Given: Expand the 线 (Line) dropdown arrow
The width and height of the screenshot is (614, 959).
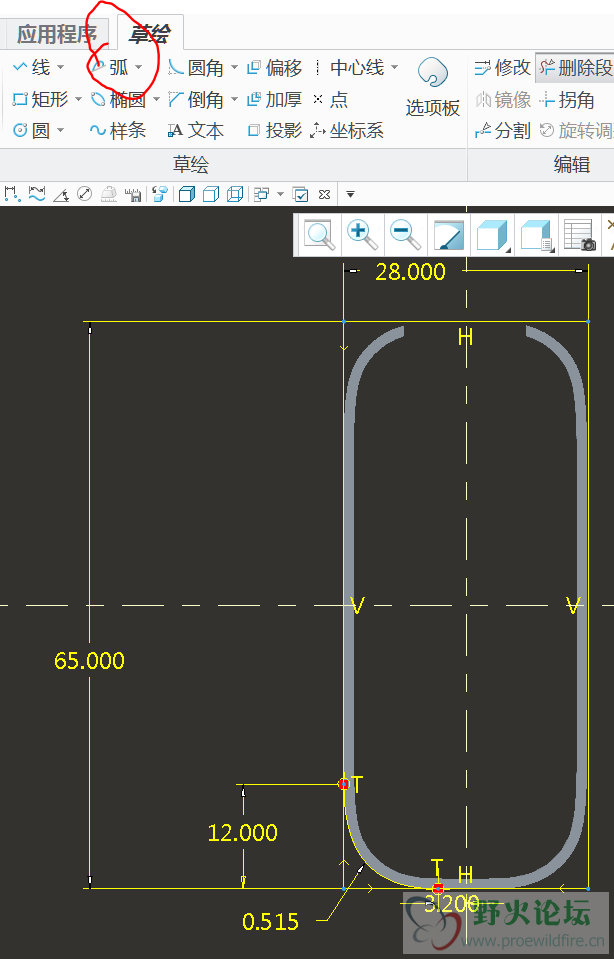Looking at the screenshot, I should tap(61, 67).
